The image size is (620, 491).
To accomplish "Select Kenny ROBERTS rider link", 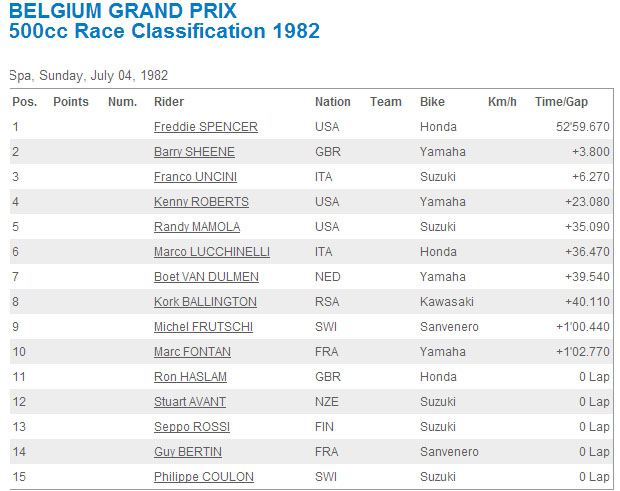I will (x=201, y=202).
